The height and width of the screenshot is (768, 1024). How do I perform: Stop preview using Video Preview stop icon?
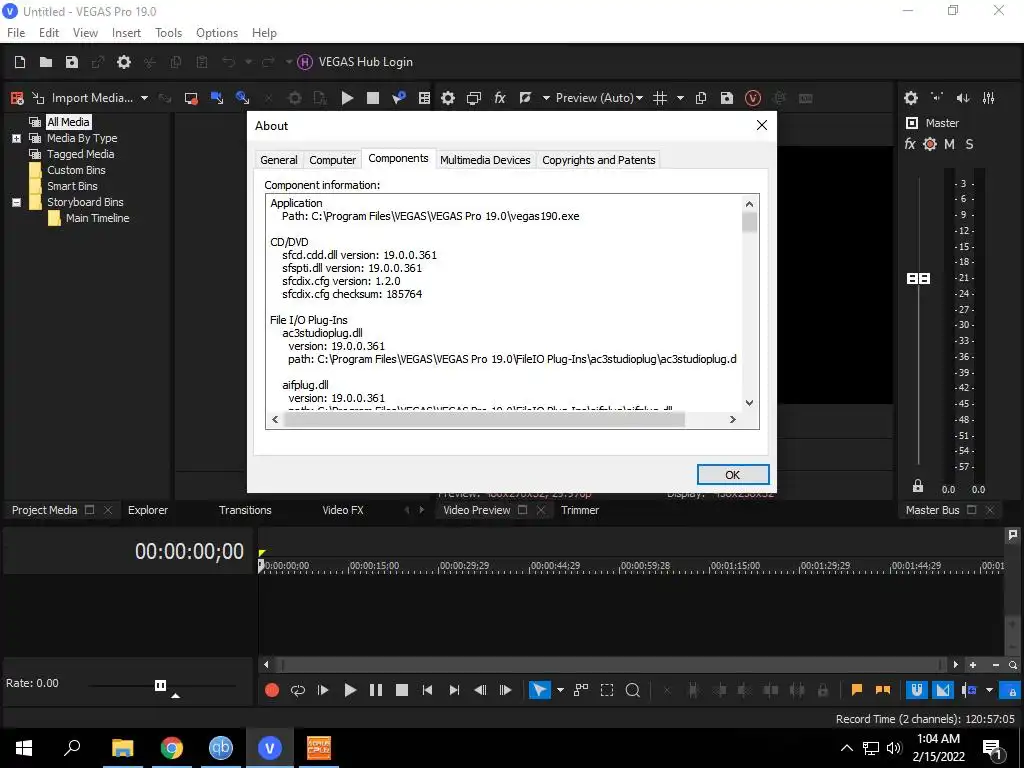click(x=373, y=98)
